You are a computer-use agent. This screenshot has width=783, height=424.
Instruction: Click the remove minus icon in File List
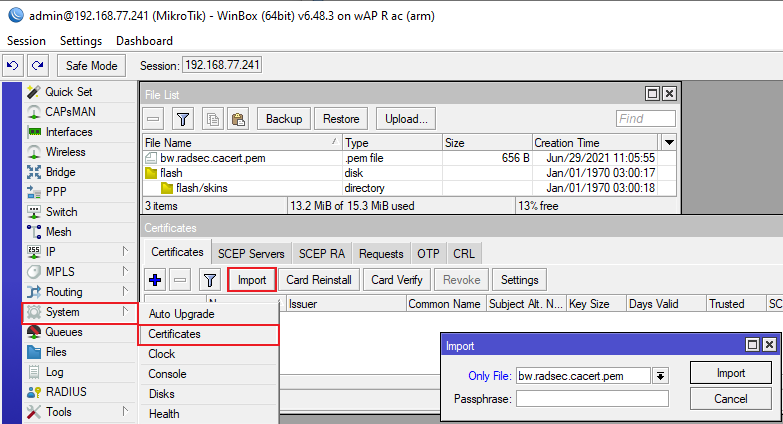[x=155, y=119]
